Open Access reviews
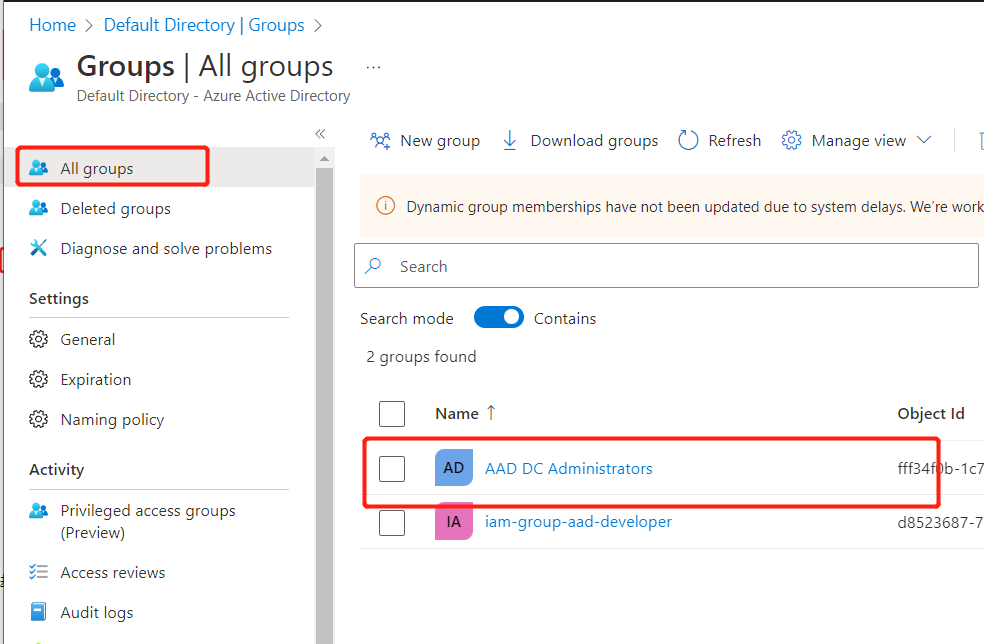This screenshot has height=644, width=984. 159,572
